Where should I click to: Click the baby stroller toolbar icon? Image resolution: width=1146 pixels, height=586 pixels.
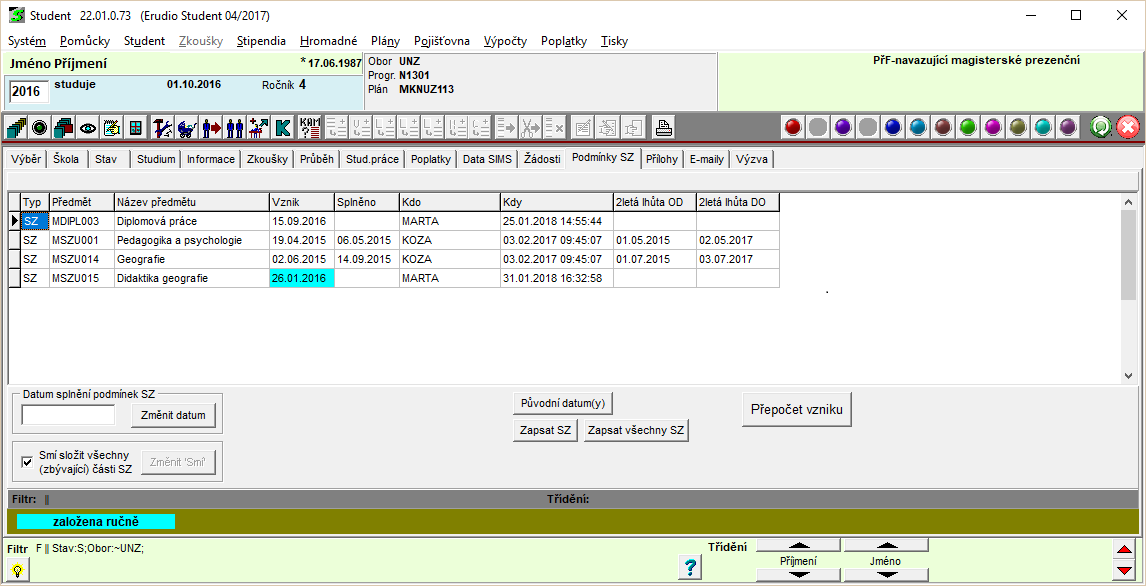tap(186, 128)
